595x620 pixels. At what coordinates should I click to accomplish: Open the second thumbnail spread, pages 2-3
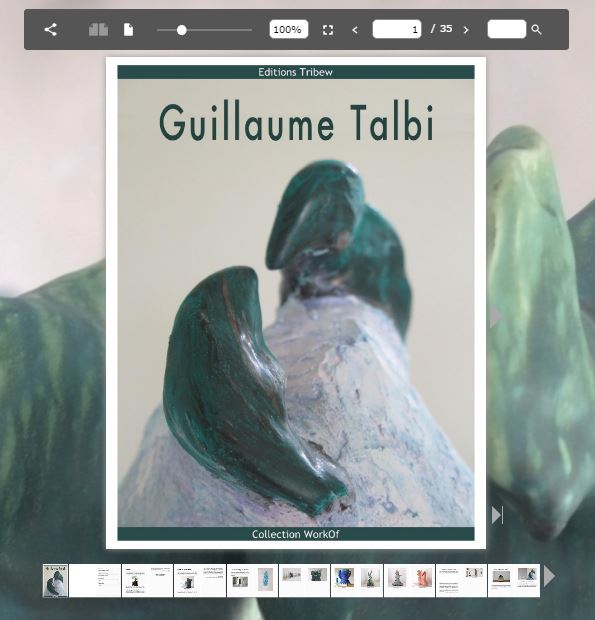95,580
